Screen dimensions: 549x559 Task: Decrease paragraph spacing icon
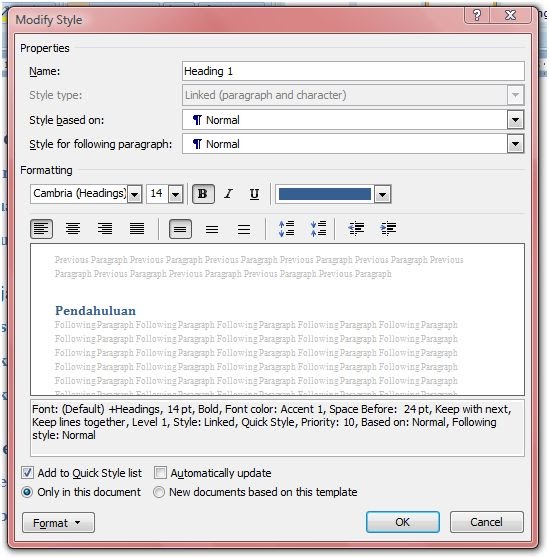pos(318,229)
